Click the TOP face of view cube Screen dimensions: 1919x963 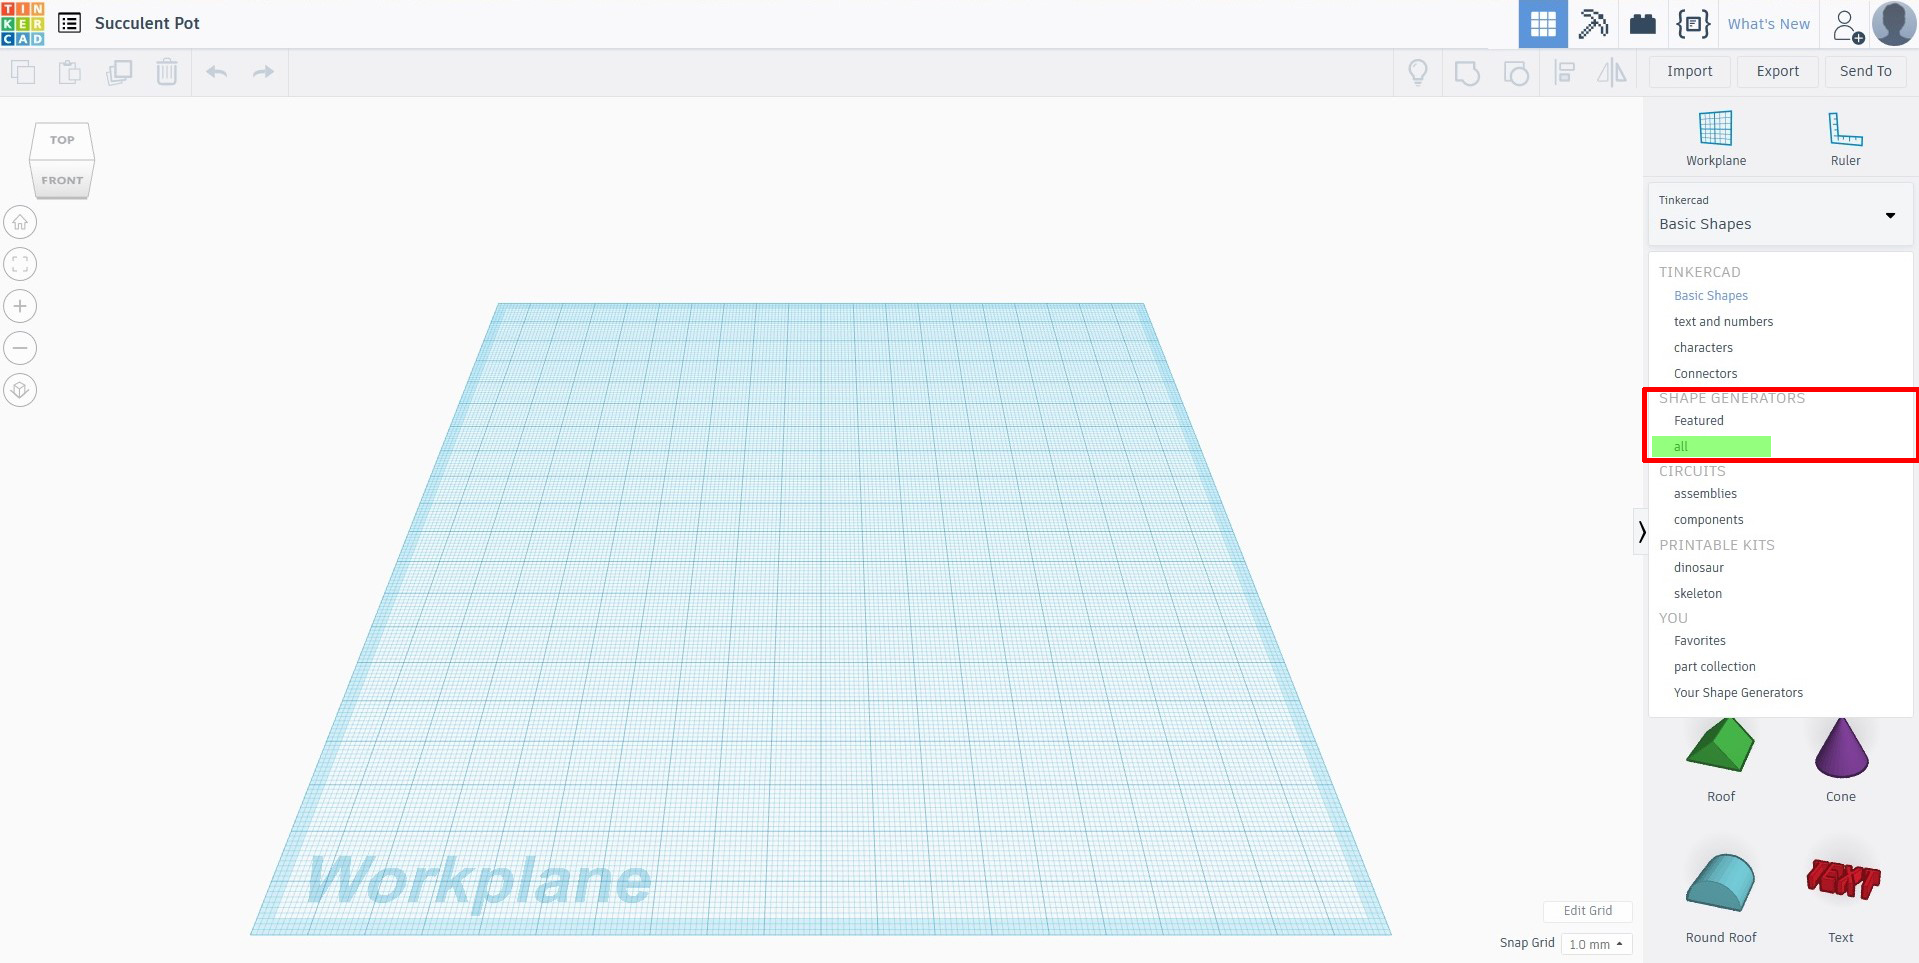(62, 140)
